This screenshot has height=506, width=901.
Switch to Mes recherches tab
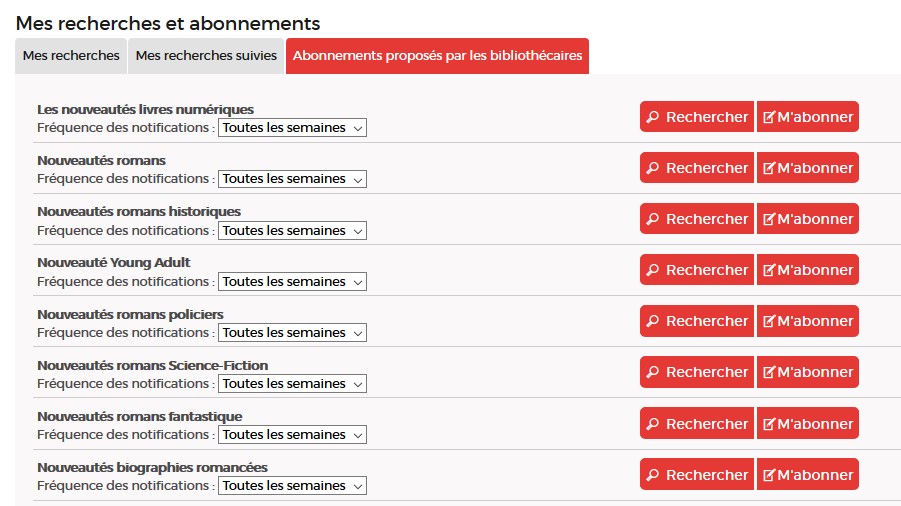pos(71,56)
